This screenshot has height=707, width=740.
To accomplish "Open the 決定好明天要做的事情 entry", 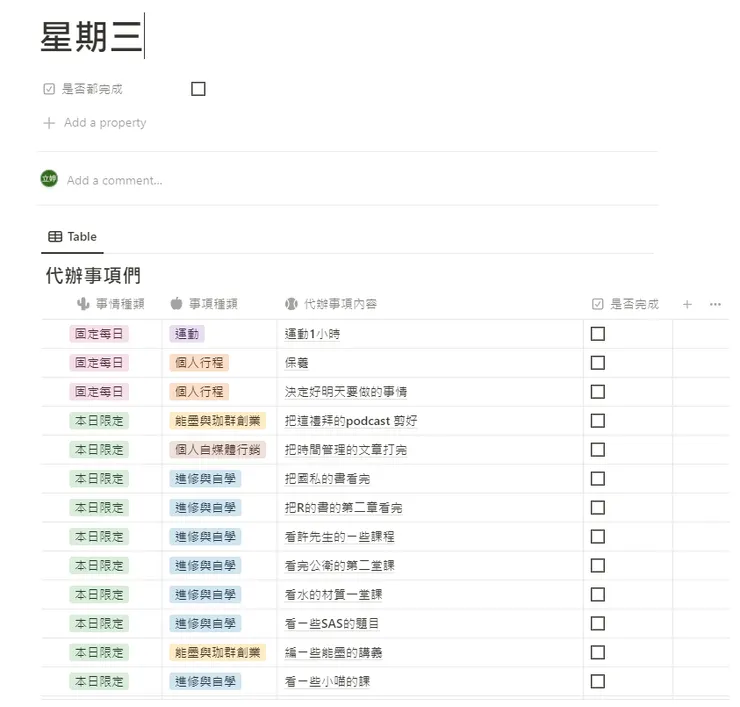I will (345, 392).
